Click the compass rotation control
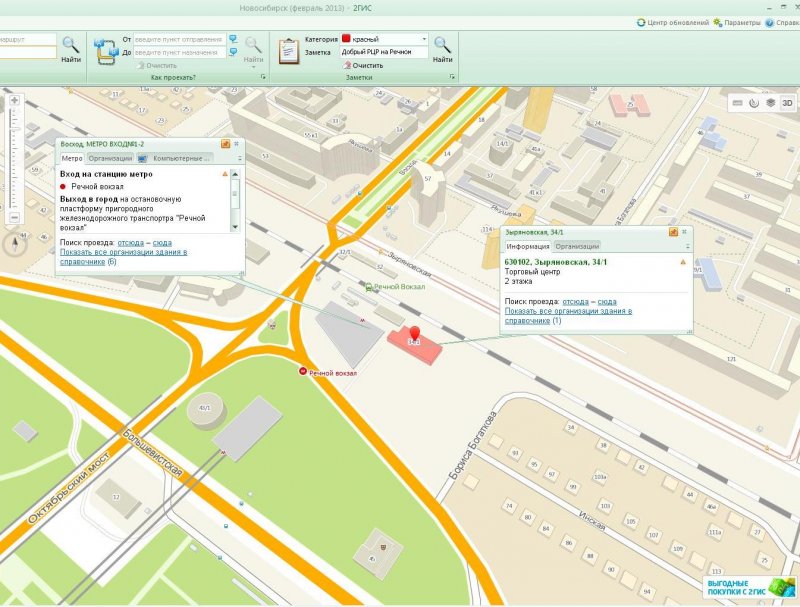The width and height of the screenshot is (800, 607). point(15,243)
